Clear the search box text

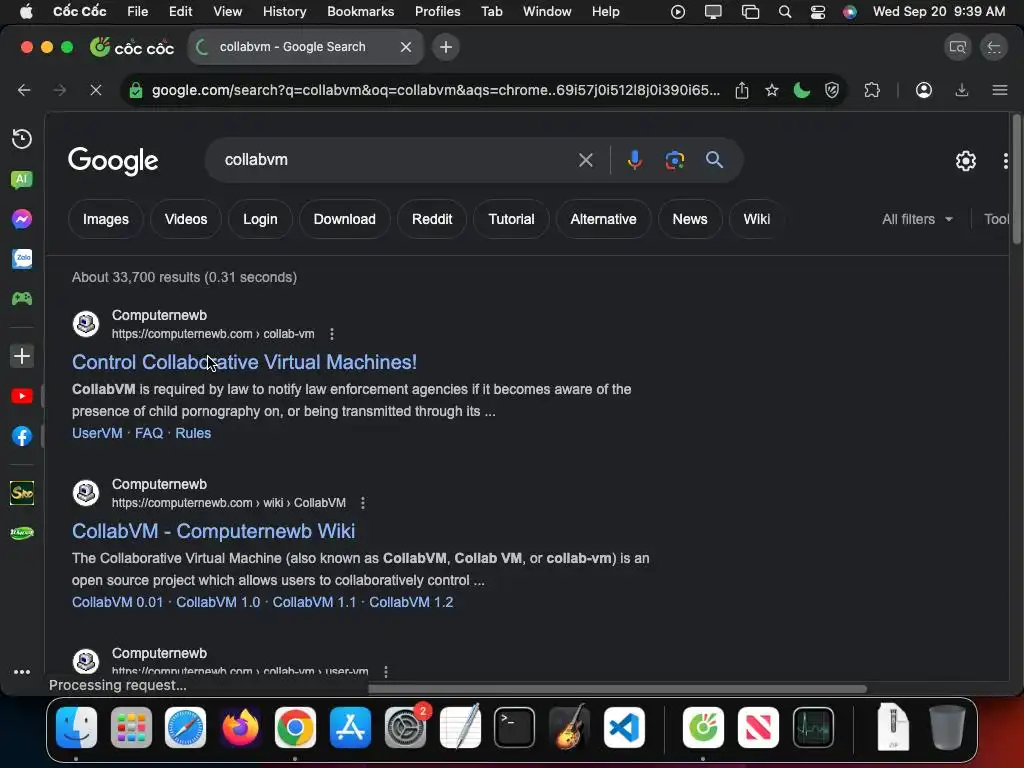tap(586, 160)
